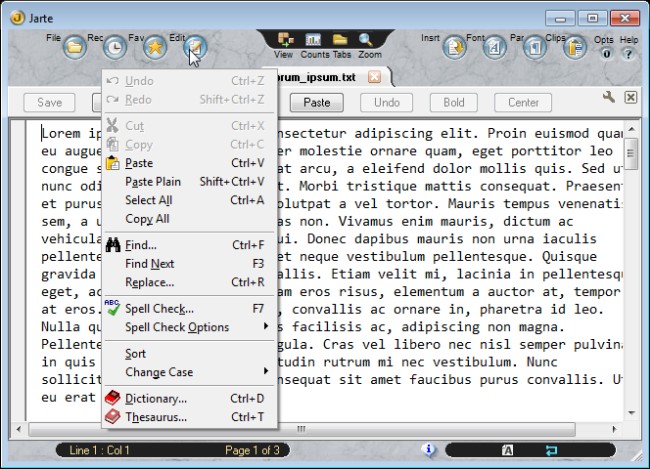Choose Find Next menu entry
650x469 pixels.
[x=189, y=264]
